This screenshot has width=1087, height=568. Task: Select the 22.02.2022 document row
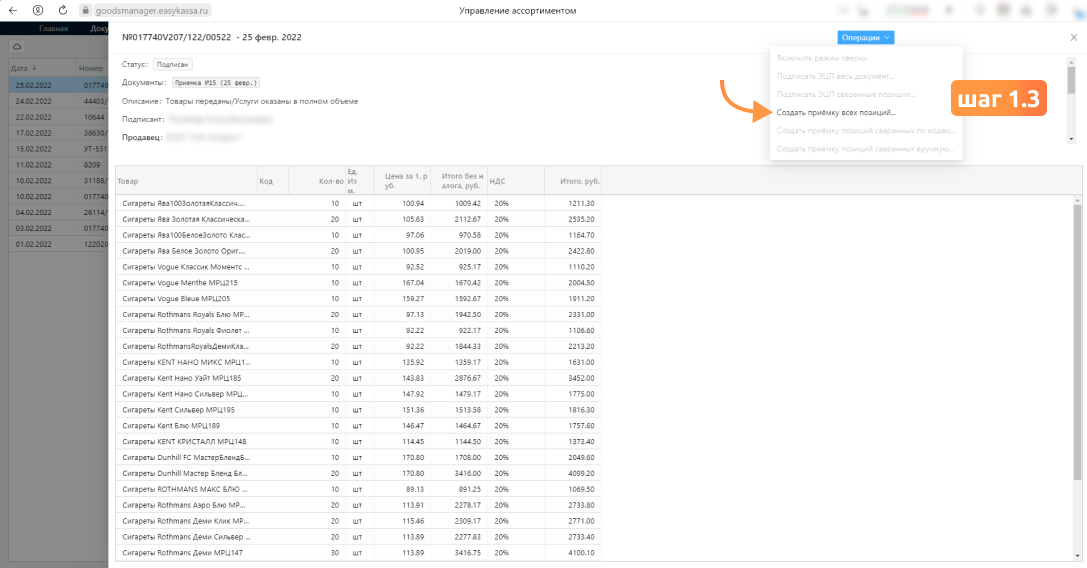[58, 117]
